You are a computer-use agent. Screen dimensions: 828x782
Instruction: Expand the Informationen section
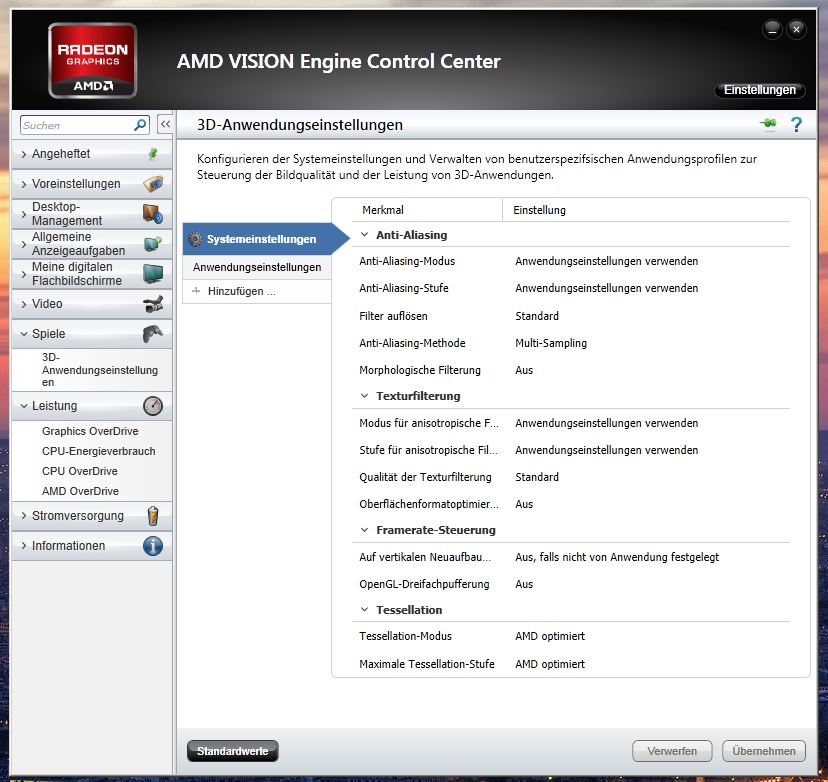(24, 546)
